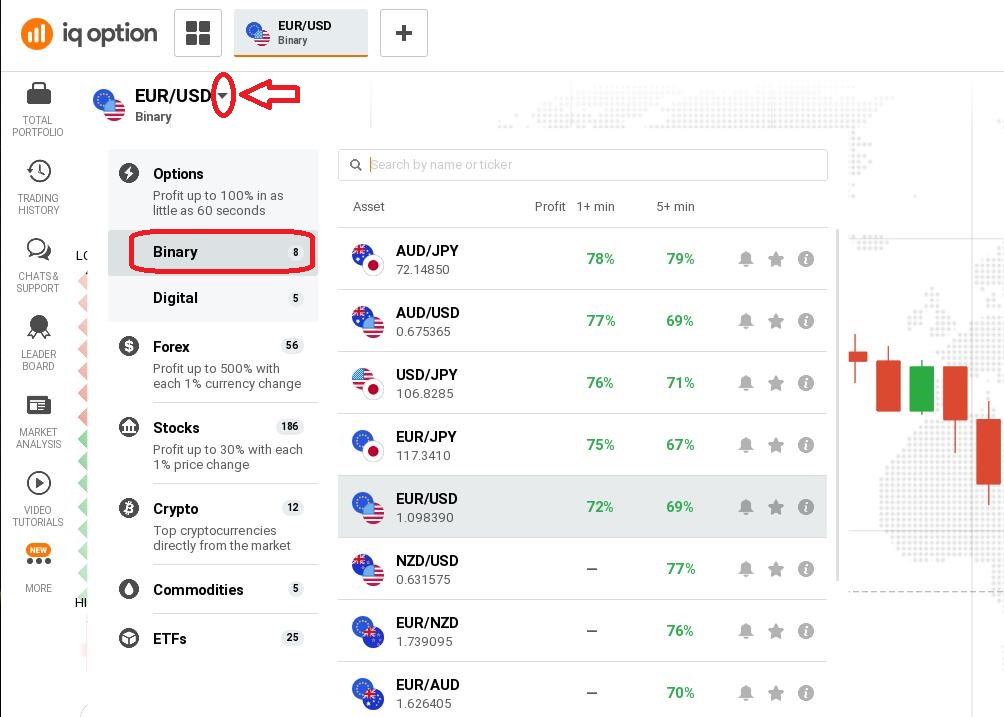Select the Digital options type

[213, 298]
